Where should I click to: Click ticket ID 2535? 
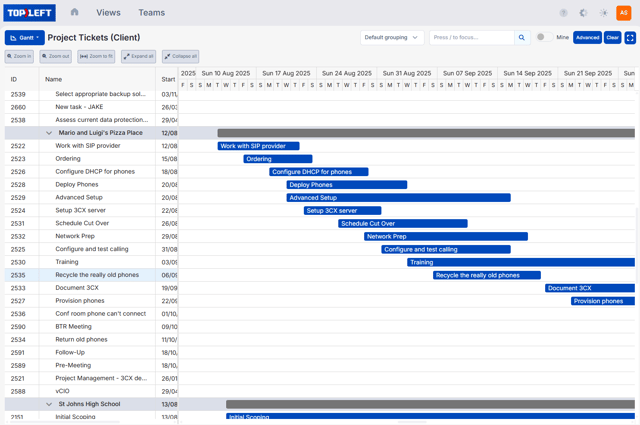pyautogui.click(x=18, y=275)
